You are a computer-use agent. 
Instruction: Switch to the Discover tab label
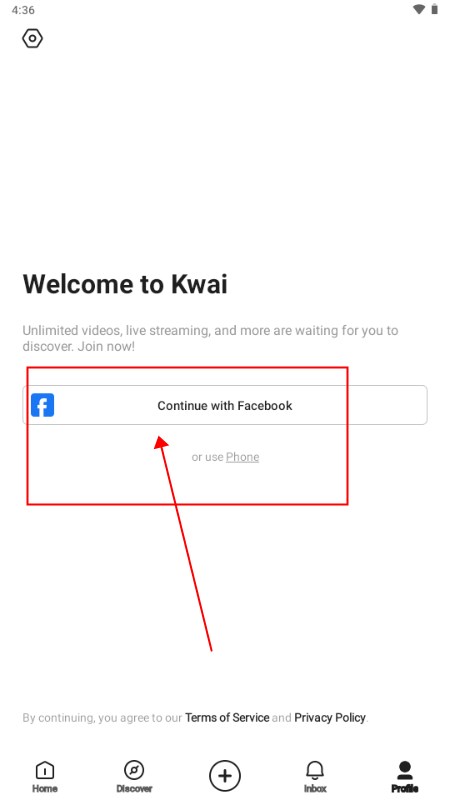coord(134,788)
